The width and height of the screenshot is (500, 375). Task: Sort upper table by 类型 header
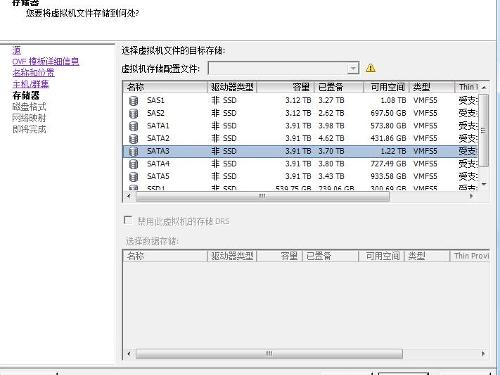pyautogui.click(x=432, y=87)
